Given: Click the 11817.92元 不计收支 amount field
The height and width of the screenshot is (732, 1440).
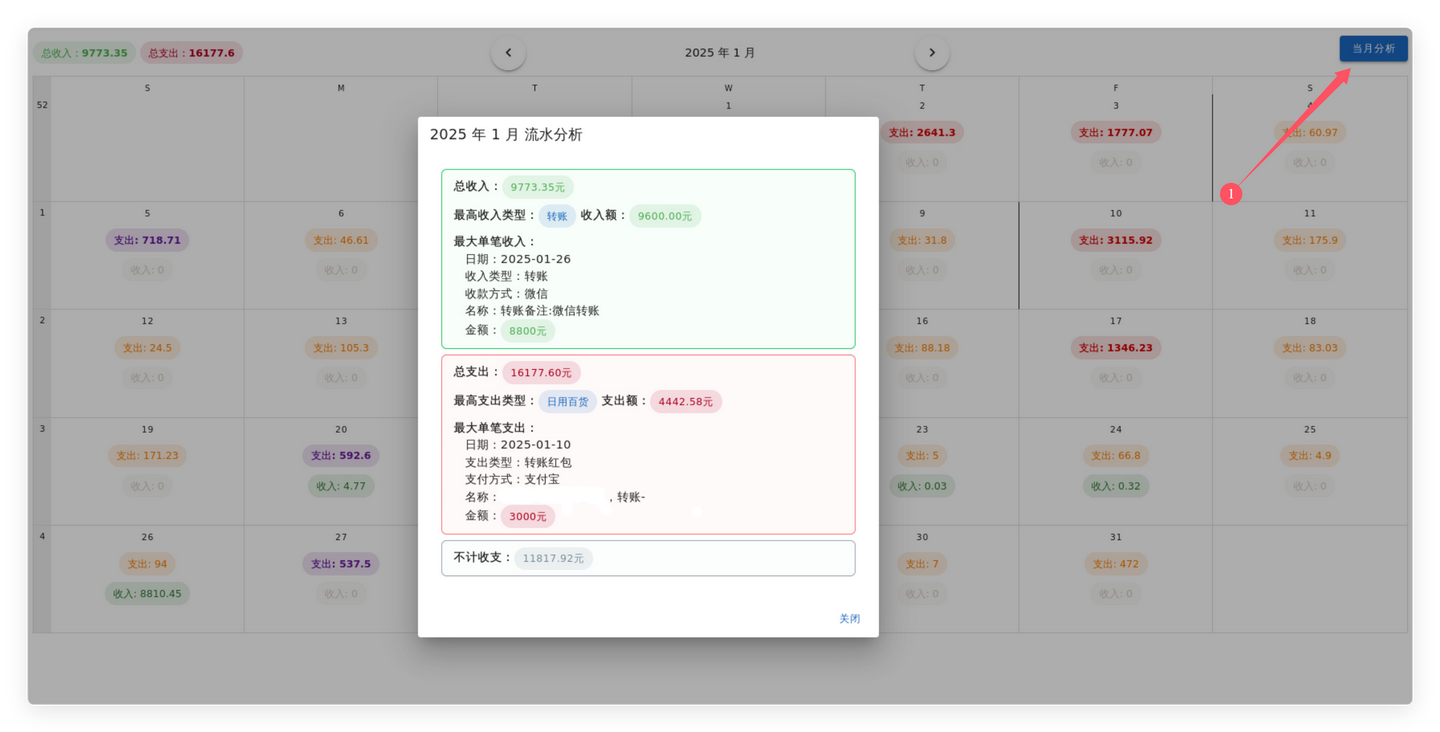Looking at the screenshot, I should coord(553,558).
